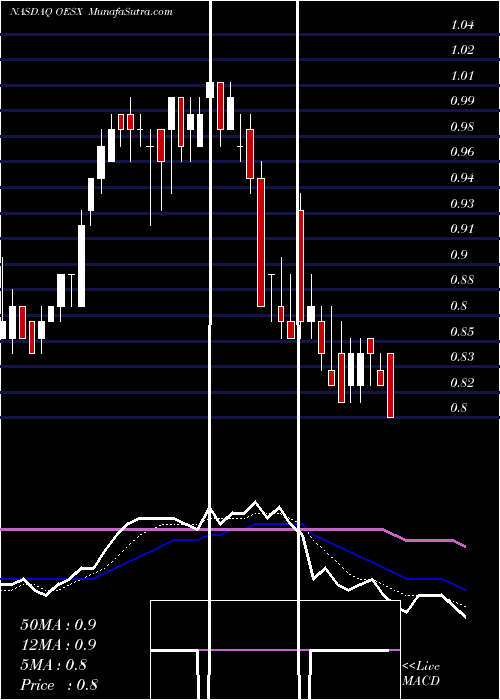500x700 pixels.
Task: Select the 1.04 price axis label
Action: pyautogui.click(x=462, y=25)
